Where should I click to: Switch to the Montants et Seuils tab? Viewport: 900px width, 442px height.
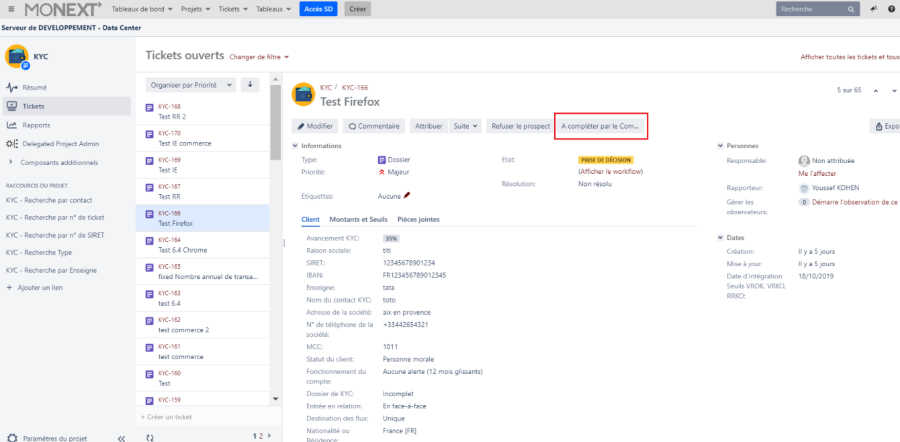click(x=357, y=219)
